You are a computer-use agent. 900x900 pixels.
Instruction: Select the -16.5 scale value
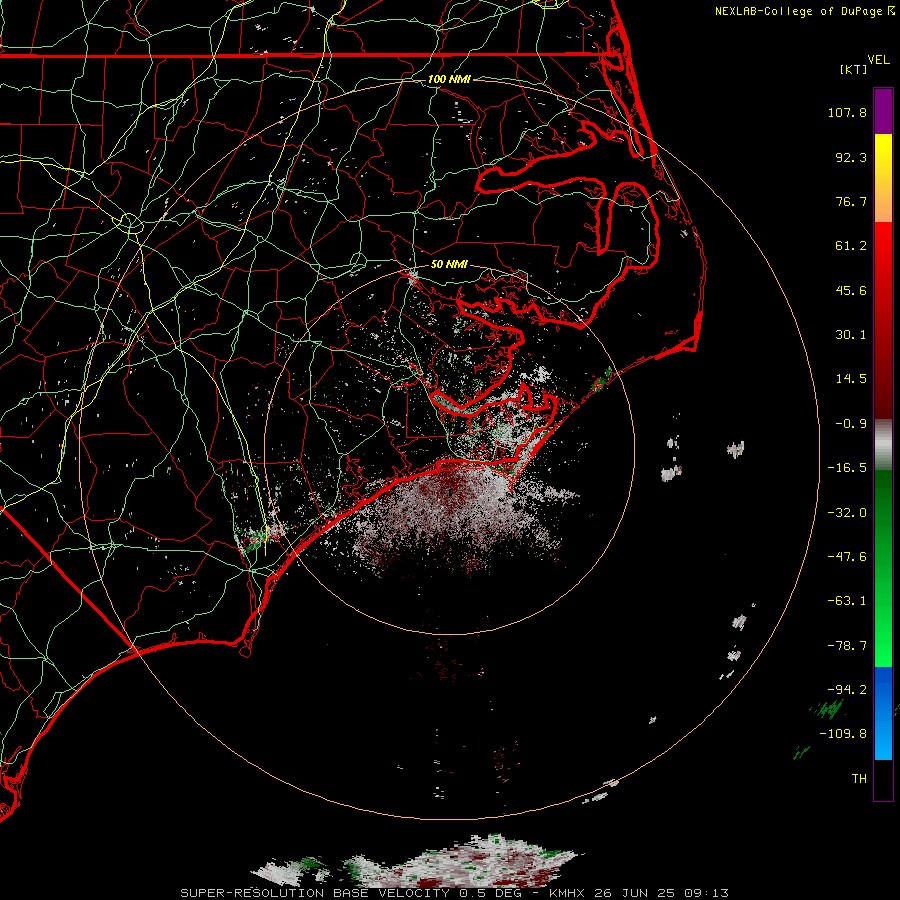(847, 468)
